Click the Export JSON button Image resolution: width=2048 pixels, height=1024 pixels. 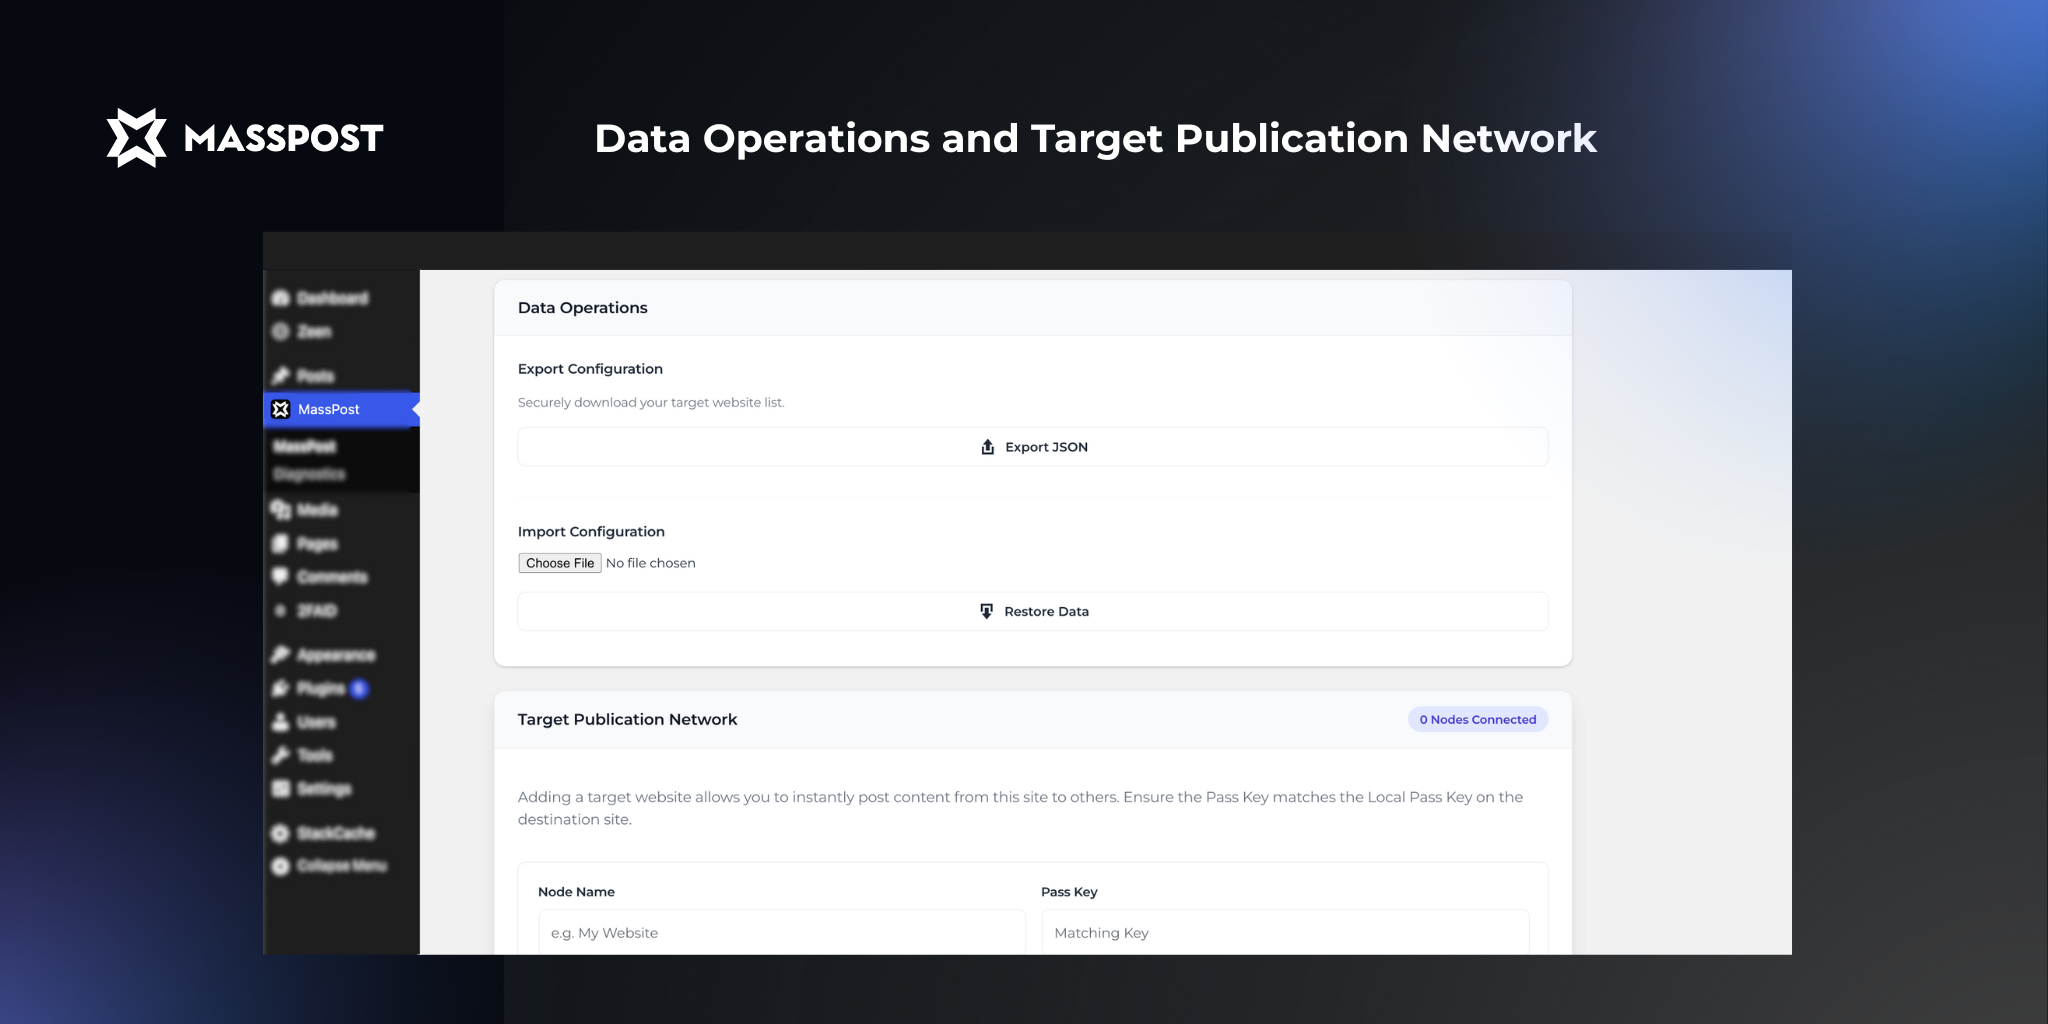(1032, 447)
